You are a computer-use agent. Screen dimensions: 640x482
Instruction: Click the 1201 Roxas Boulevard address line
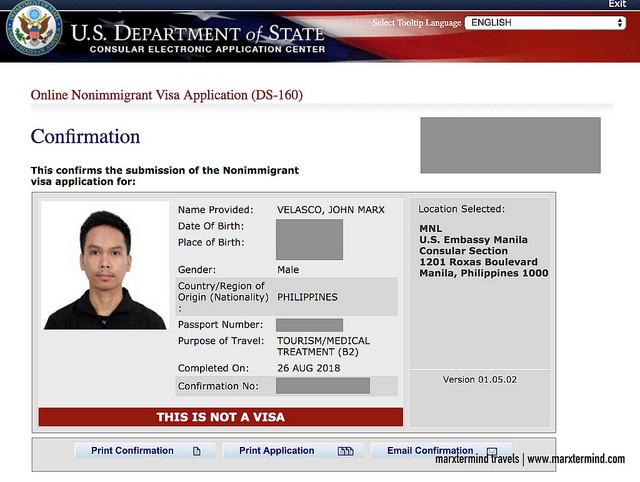tap(478, 262)
